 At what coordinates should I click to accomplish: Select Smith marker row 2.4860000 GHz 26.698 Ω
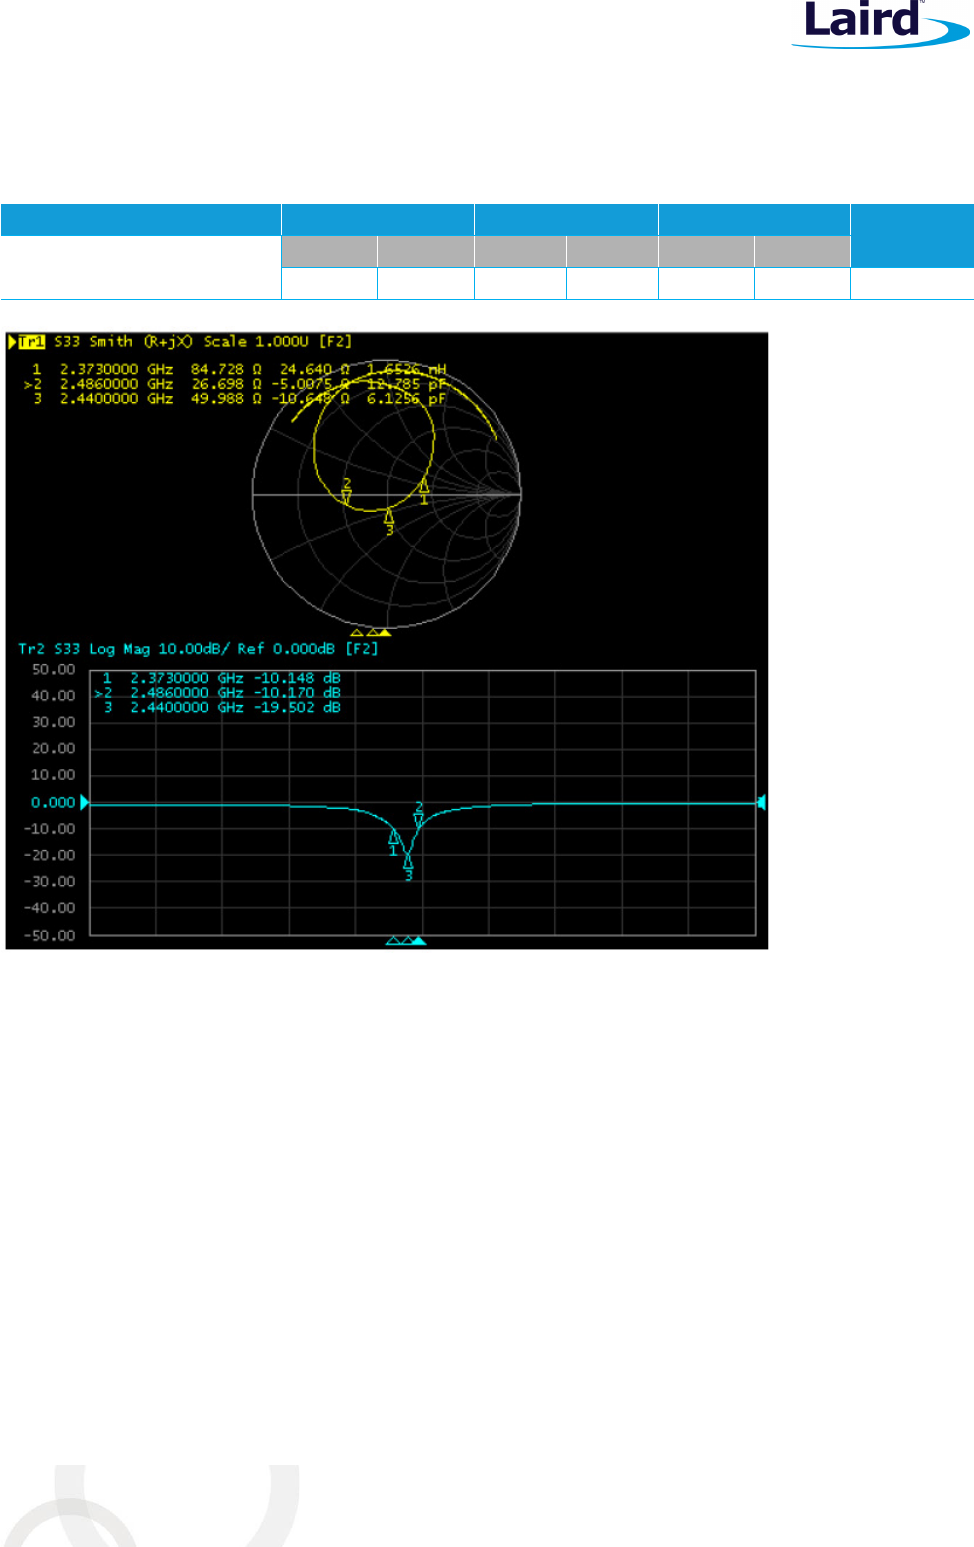236,384
